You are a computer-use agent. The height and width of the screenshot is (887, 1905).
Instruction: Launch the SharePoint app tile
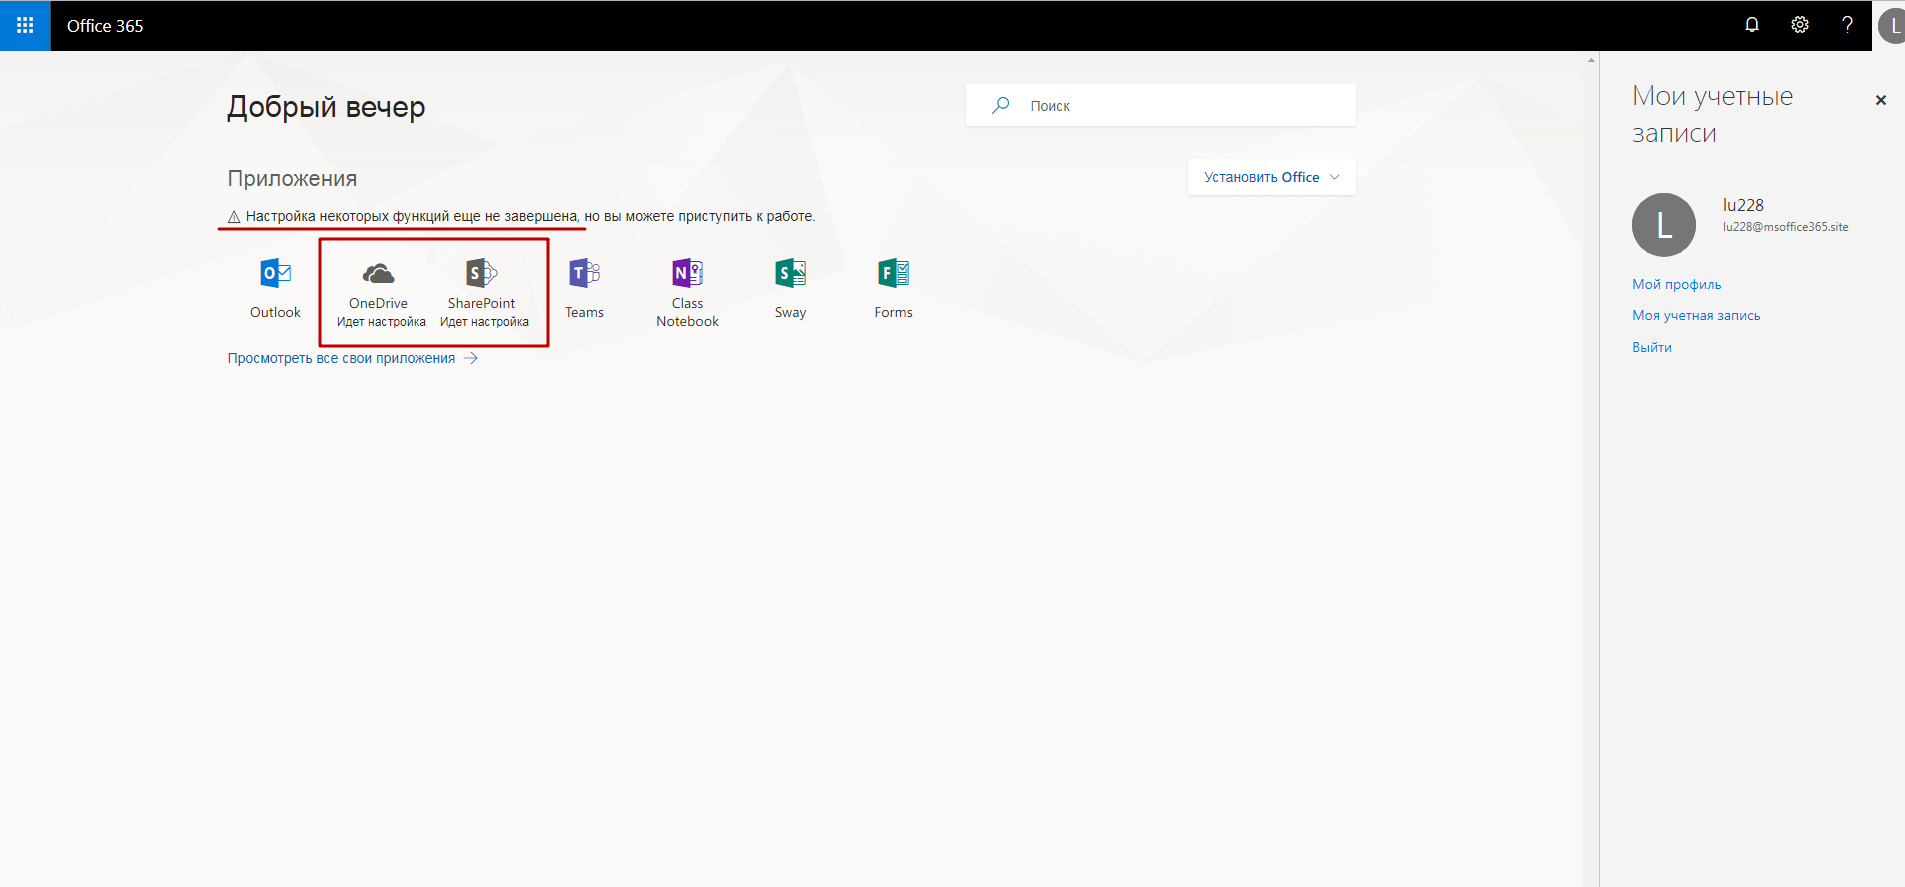pos(482,292)
